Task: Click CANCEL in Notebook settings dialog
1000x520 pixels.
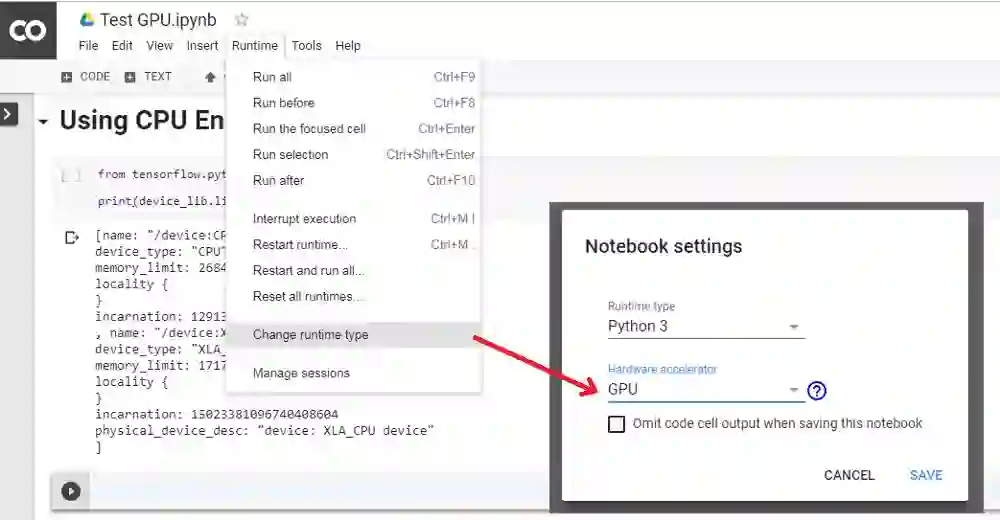Action: [x=849, y=475]
